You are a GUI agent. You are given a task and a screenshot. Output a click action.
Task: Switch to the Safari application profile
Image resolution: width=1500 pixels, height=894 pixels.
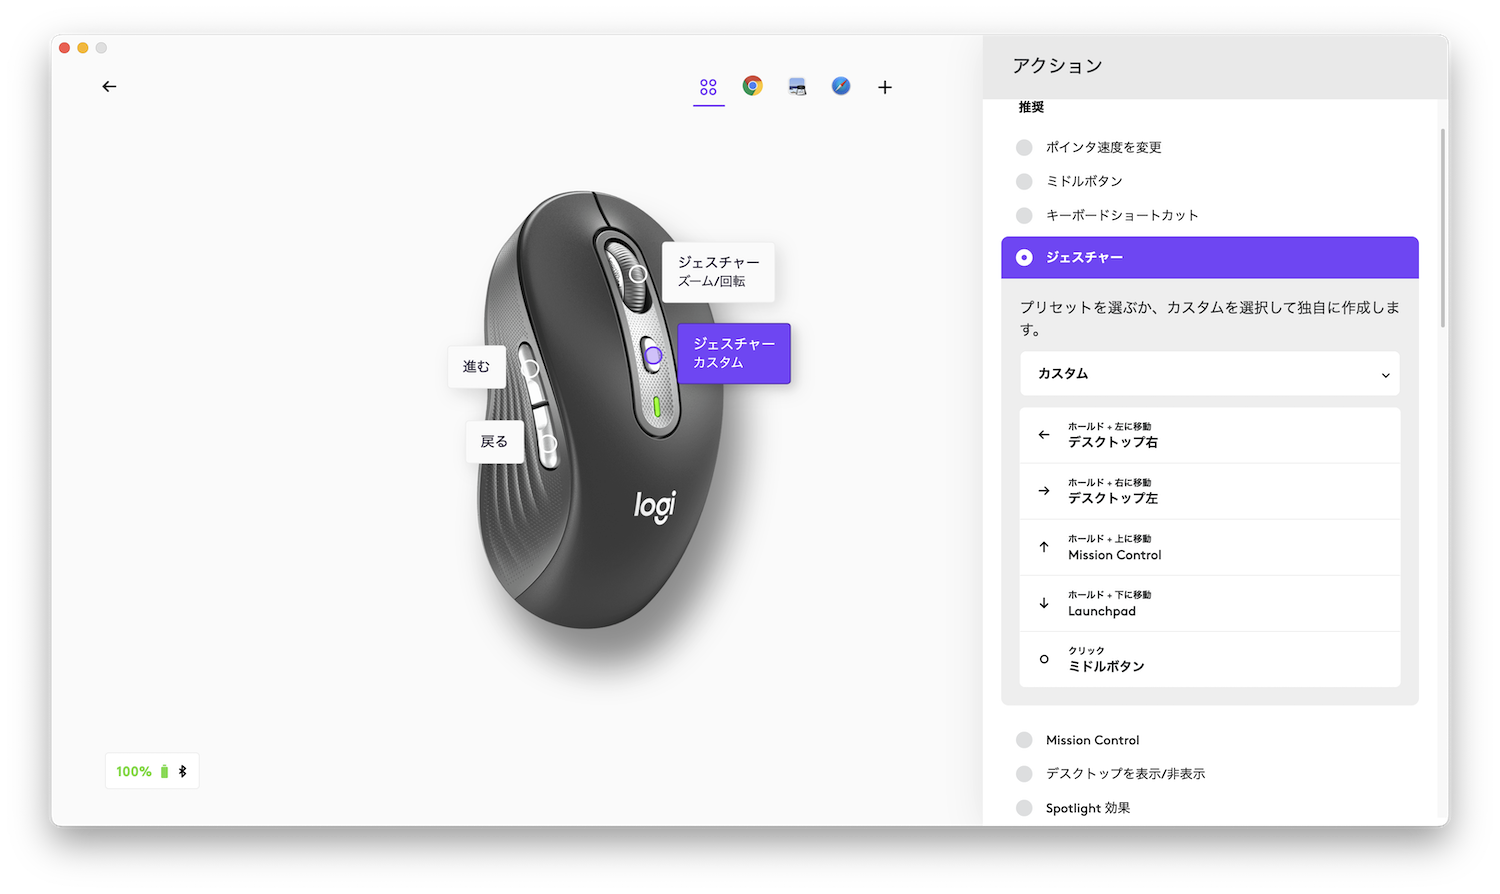click(x=841, y=87)
